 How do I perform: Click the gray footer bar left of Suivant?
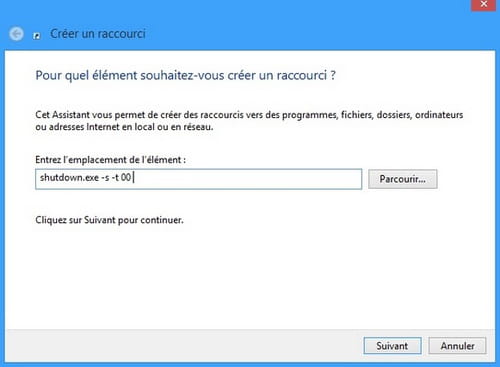coord(183,346)
